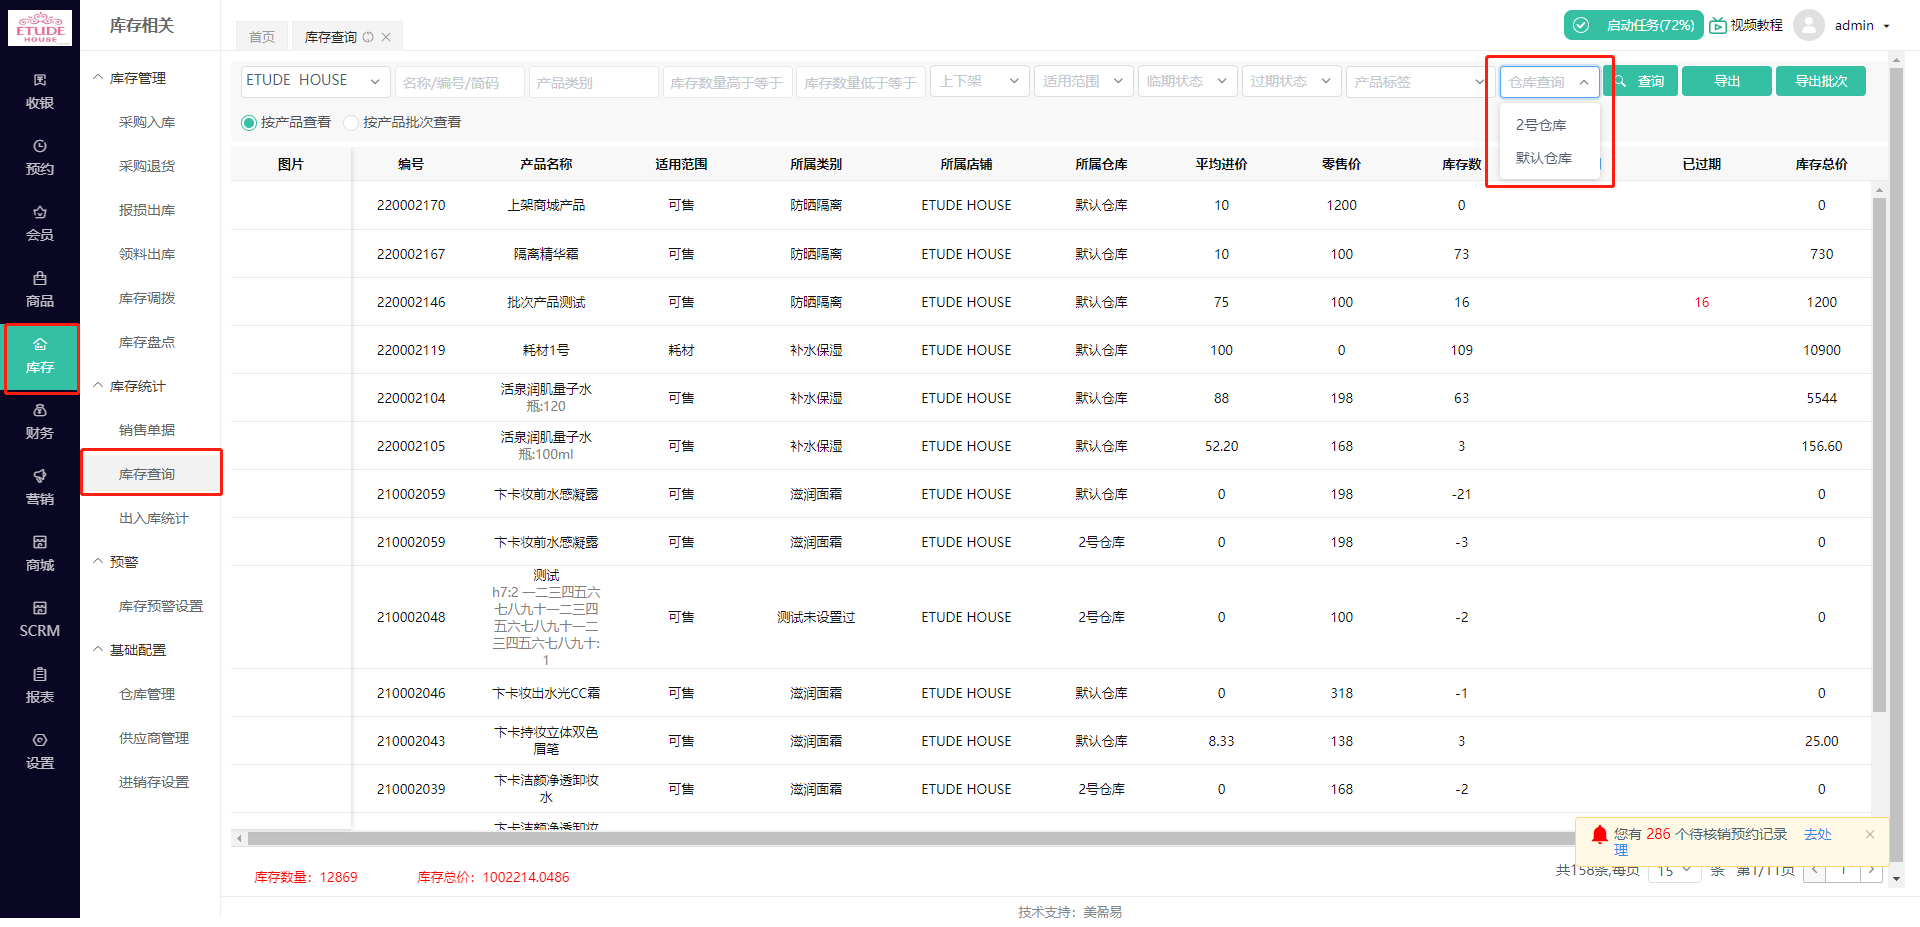Open the 财务 finance module
Image resolution: width=1920 pixels, height=927 pixels.
[40, 421]
